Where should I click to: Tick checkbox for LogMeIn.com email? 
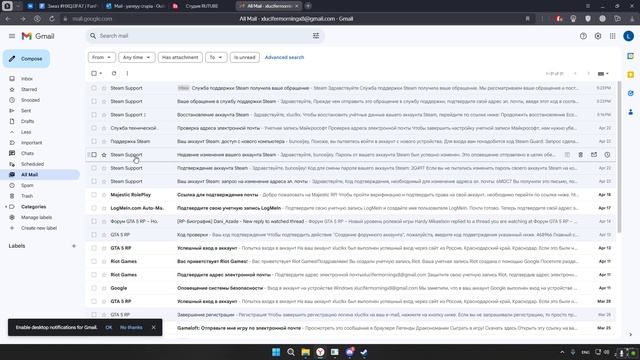pos(94,208)
